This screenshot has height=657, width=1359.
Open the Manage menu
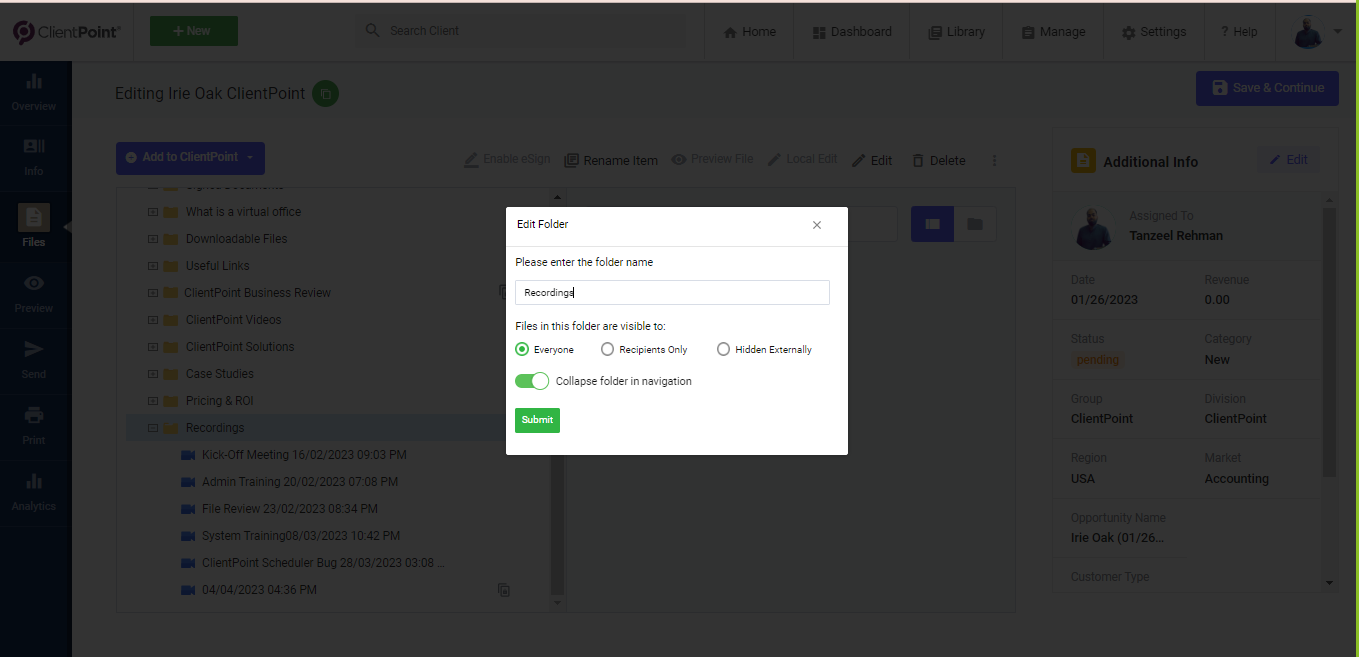(x=1053, y=32)
